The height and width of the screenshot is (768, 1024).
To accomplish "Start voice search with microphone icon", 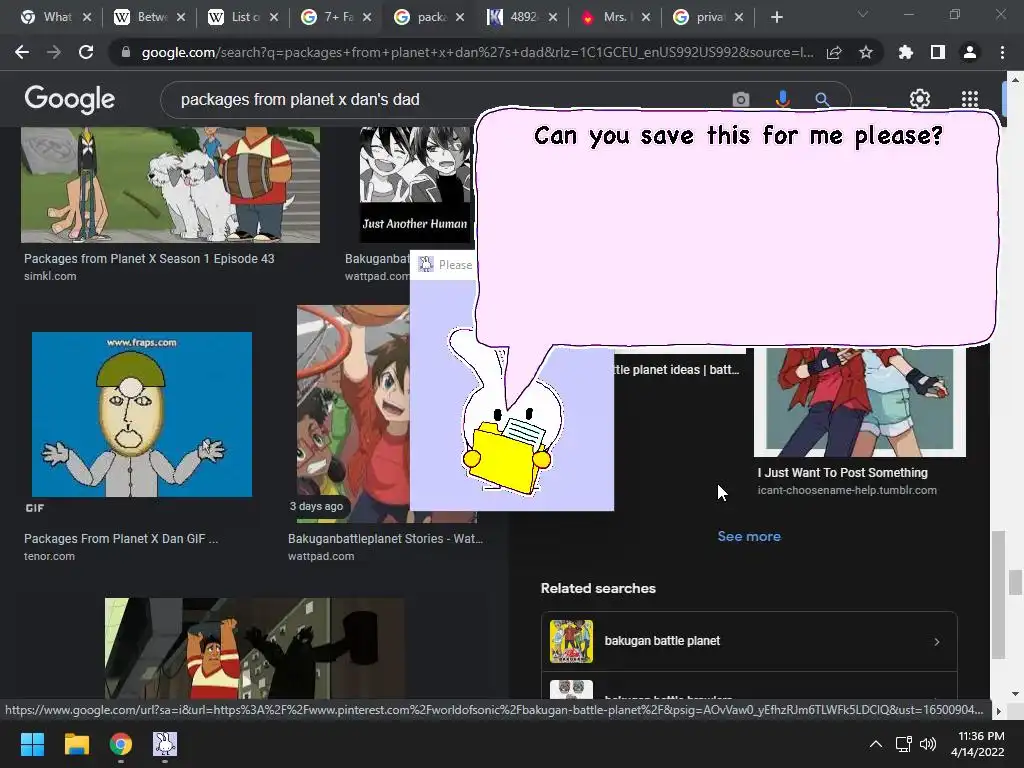I will tap(782, 99).
